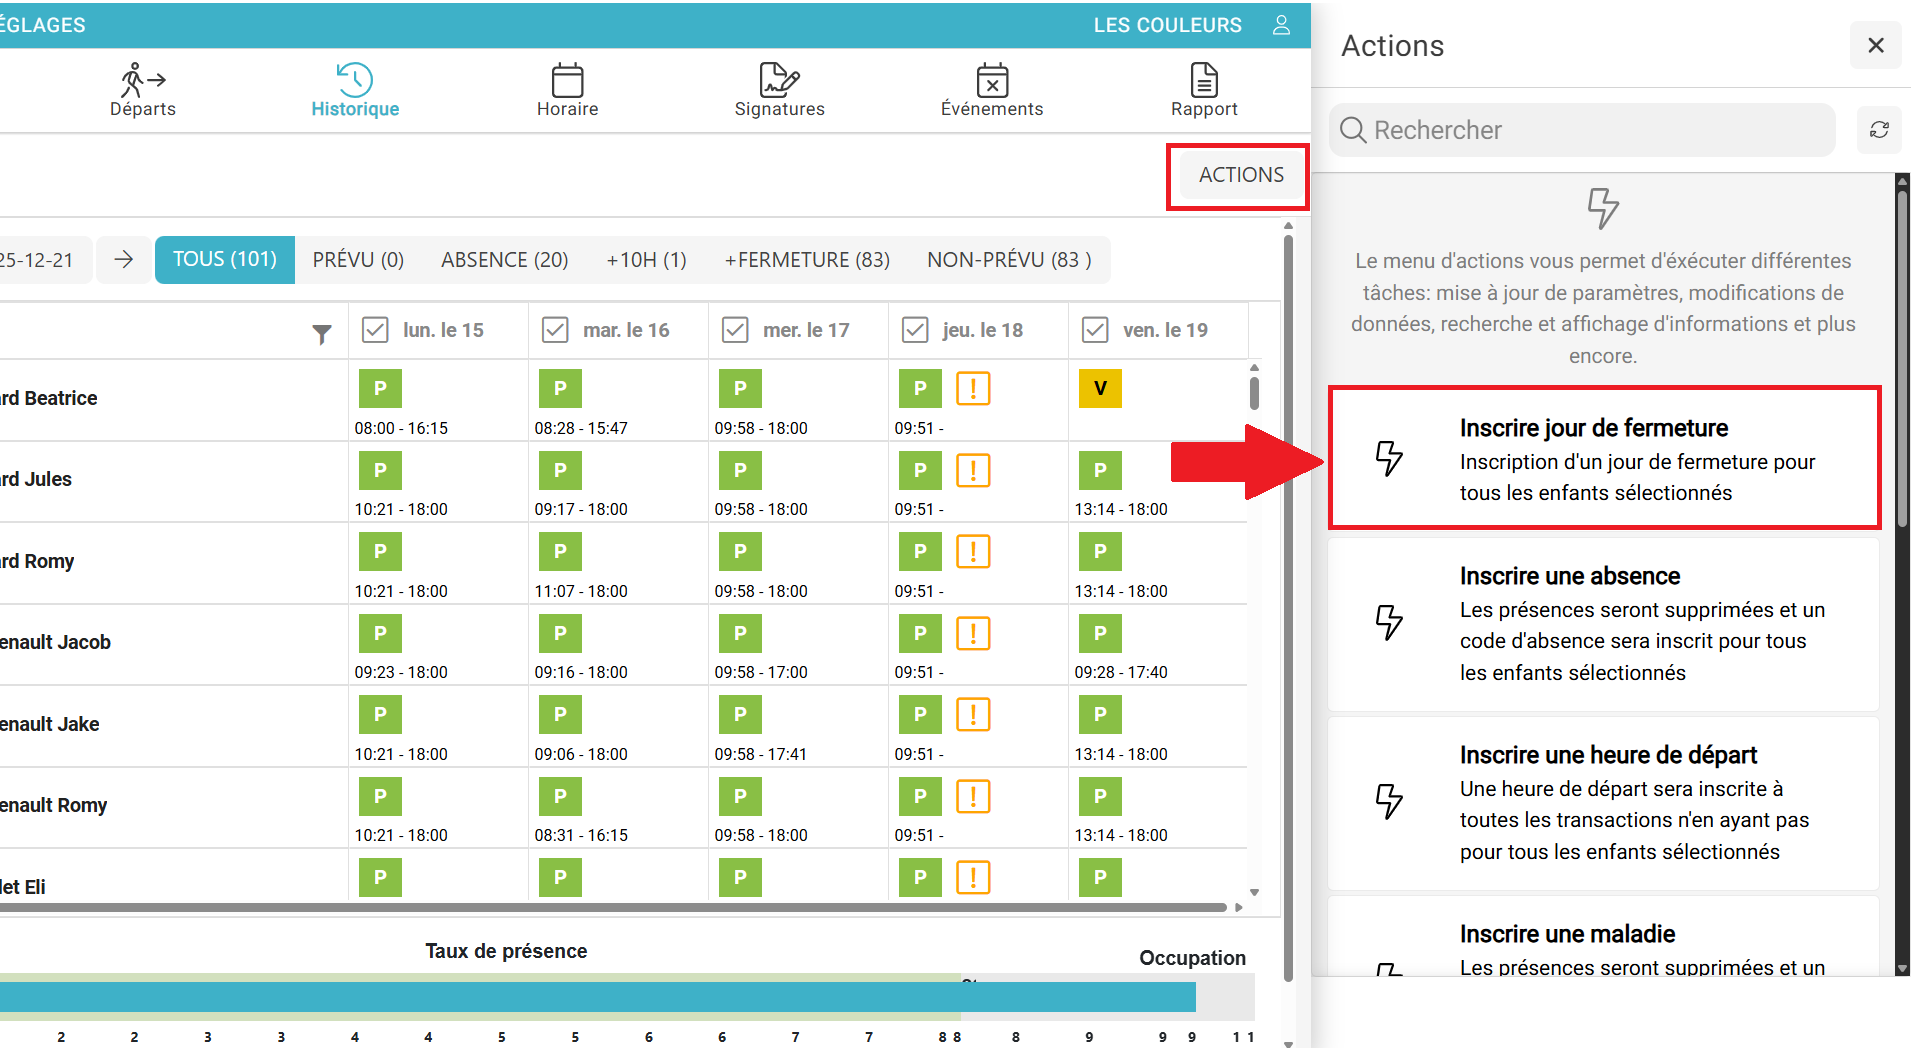Select Inscrire une absence action
This screenshot has height=1048, width=1912.
pyautogui.click(x=1603, y=624)
